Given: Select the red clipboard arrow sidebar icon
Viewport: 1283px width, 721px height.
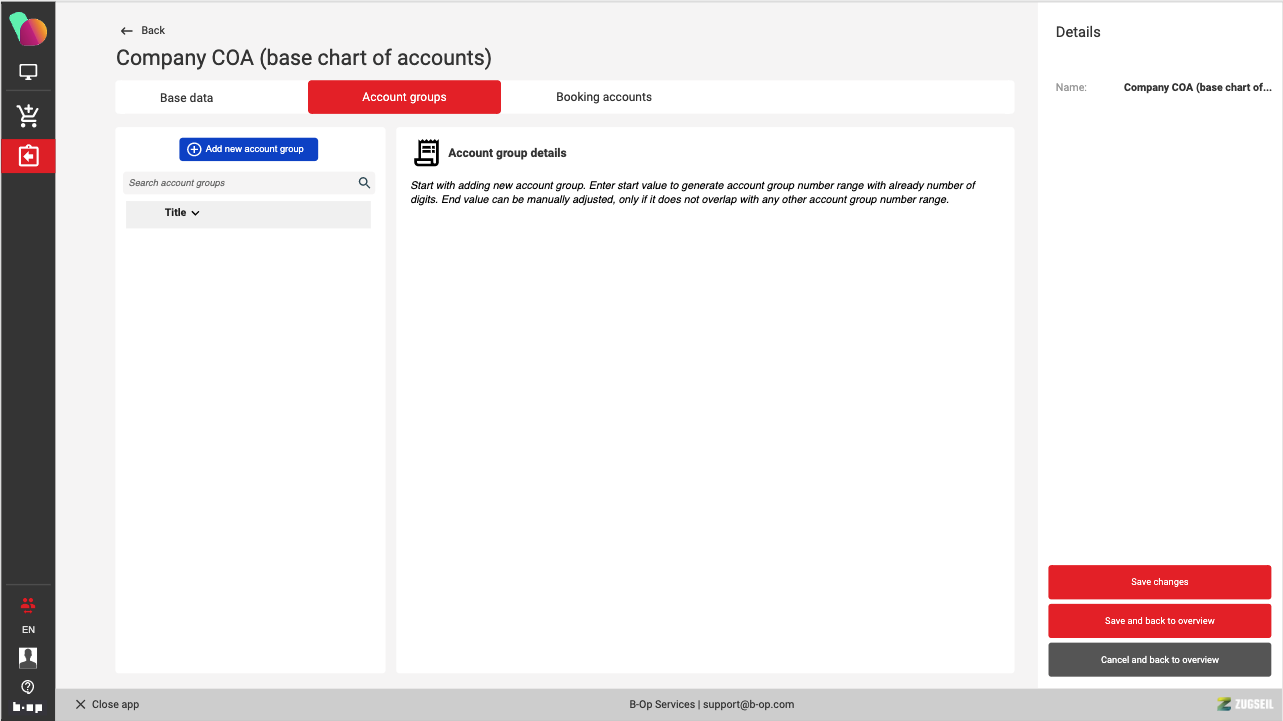Looking at the screenshot, I should point(28,156).
